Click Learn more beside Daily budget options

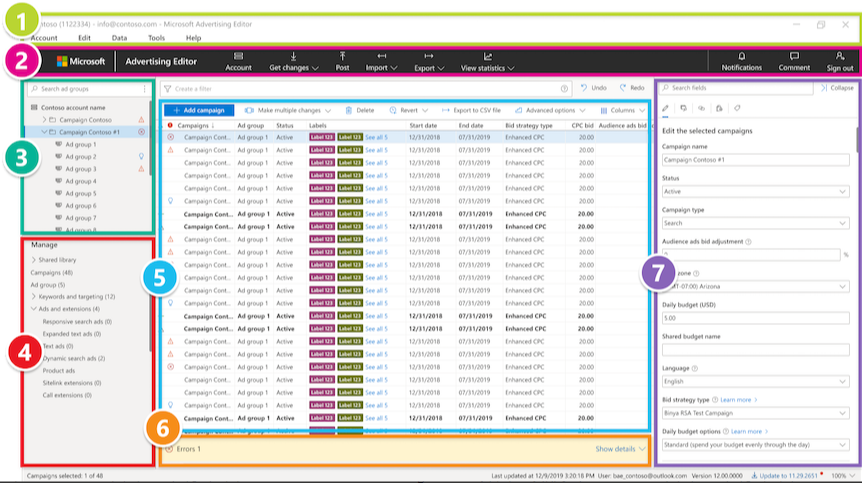750,431
